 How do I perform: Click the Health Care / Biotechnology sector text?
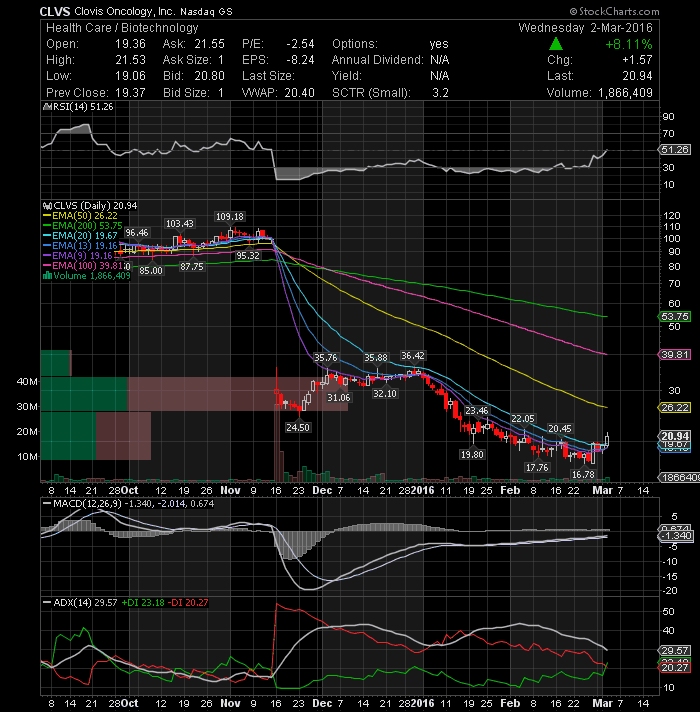(x=122, y=28)
